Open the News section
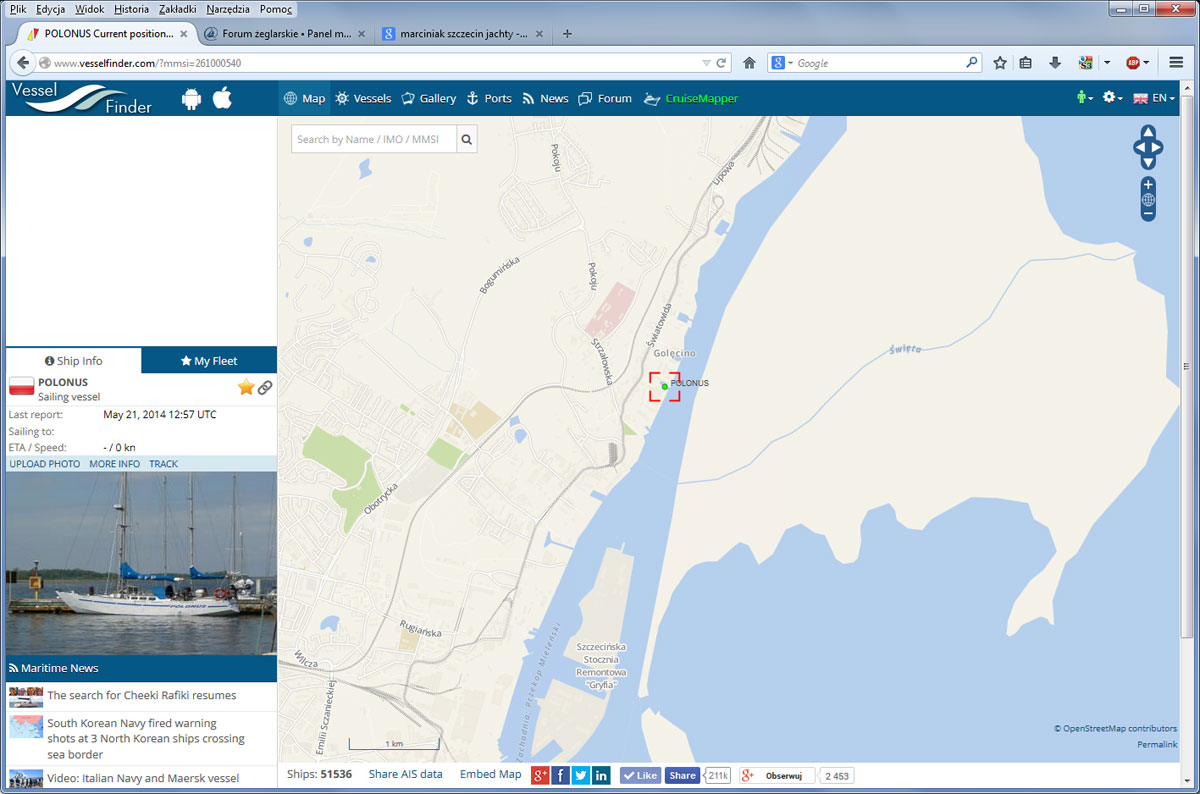Screen dimensions: 1200x794 [545, 98]
